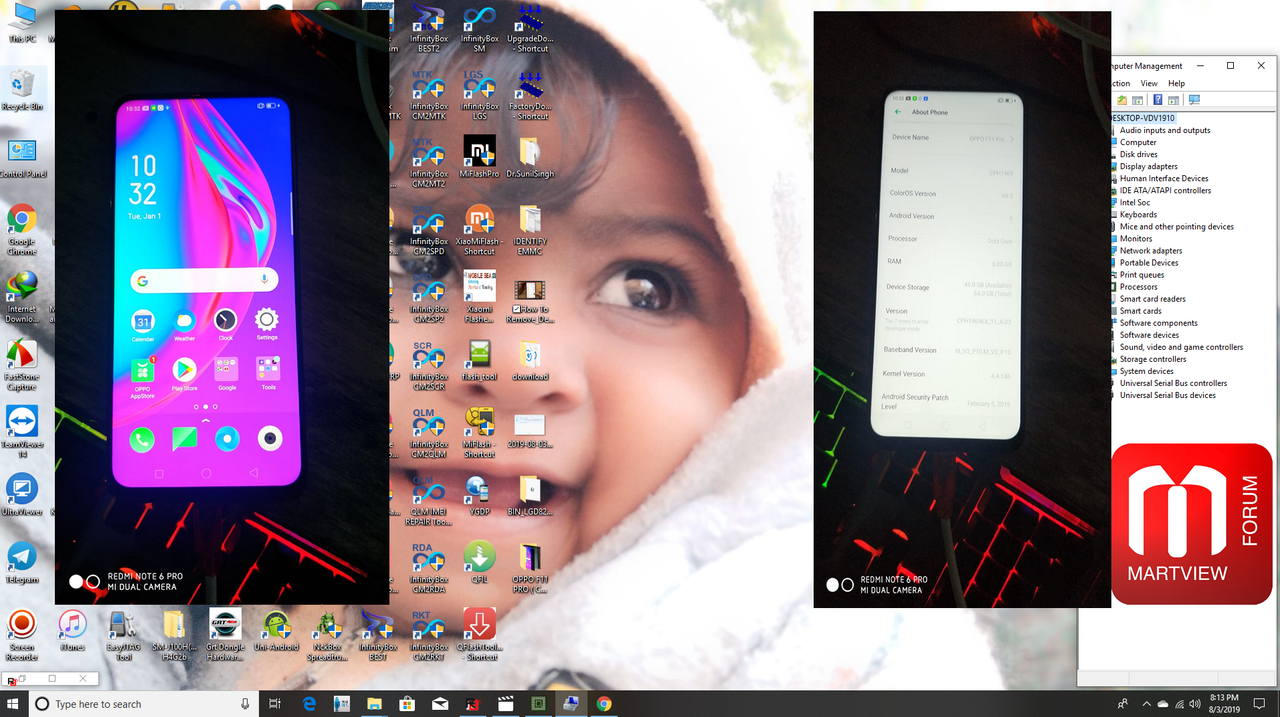Launch the FactoryDownload shortcut icon
The image size is (1280, 717).
pos(531,95)
